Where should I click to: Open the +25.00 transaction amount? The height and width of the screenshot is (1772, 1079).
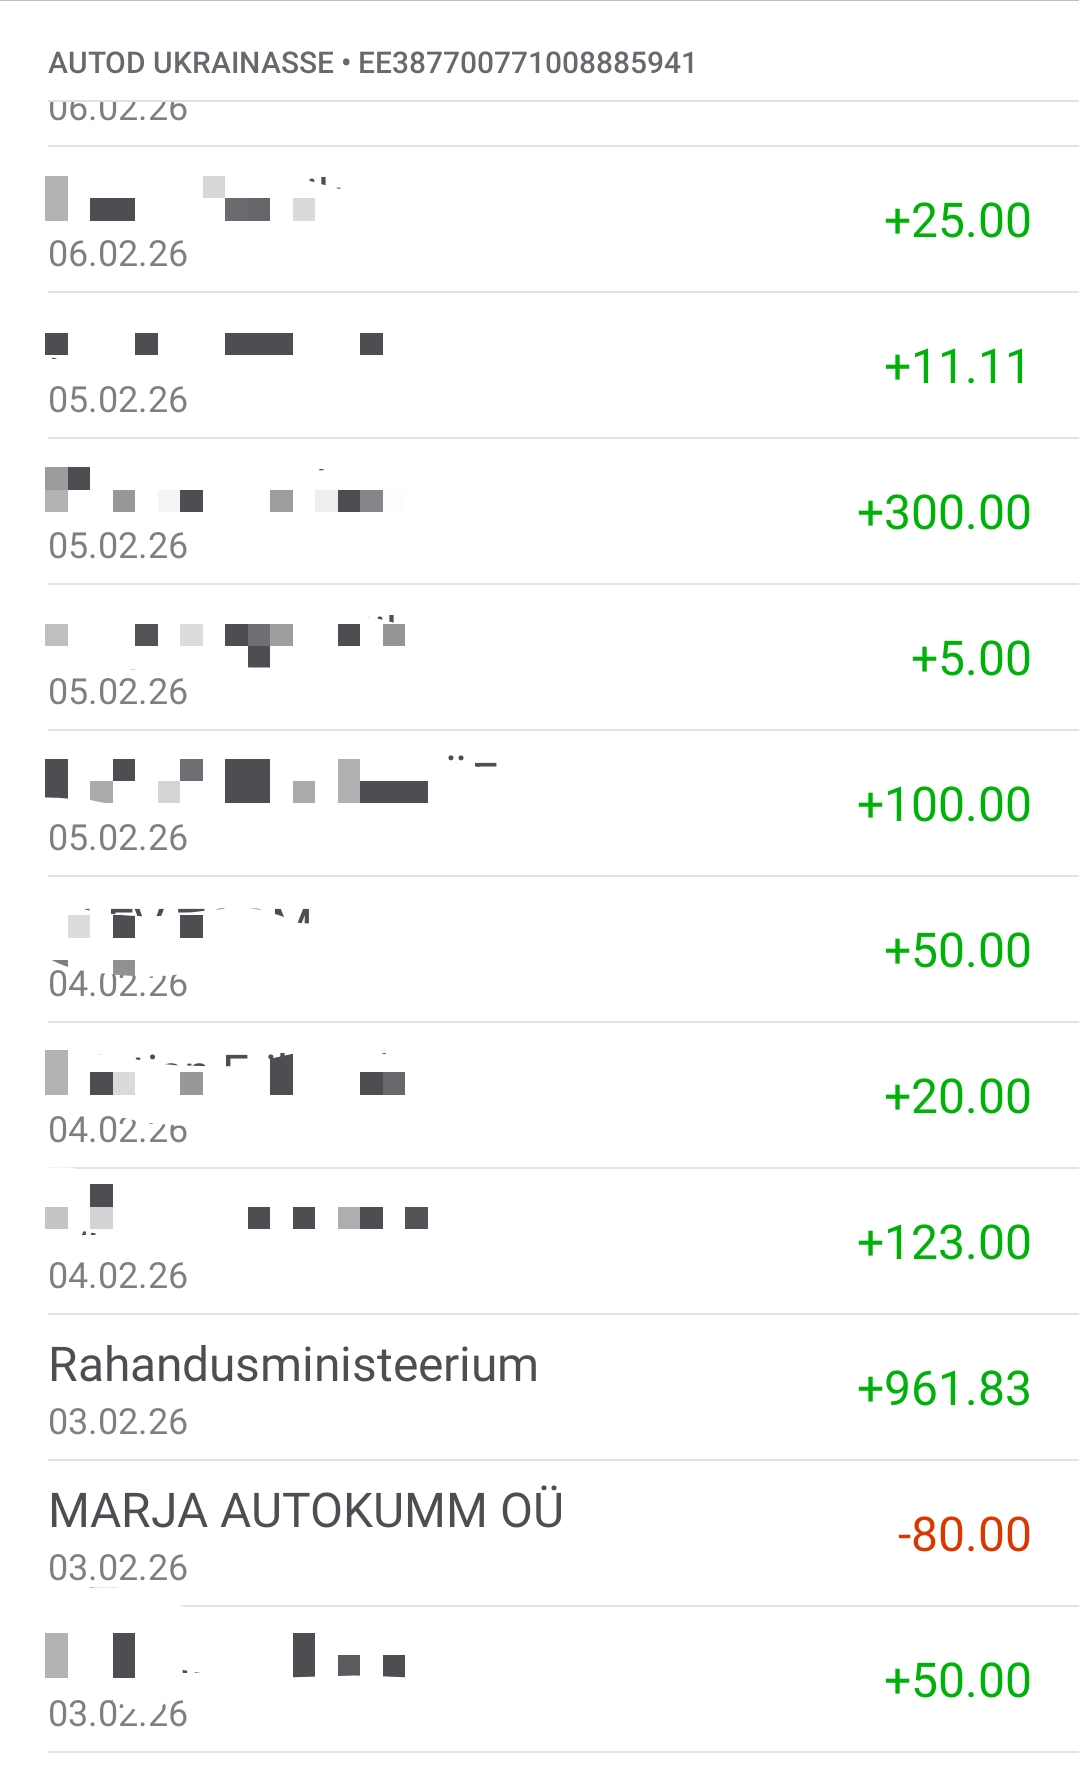tap(957, 221)
